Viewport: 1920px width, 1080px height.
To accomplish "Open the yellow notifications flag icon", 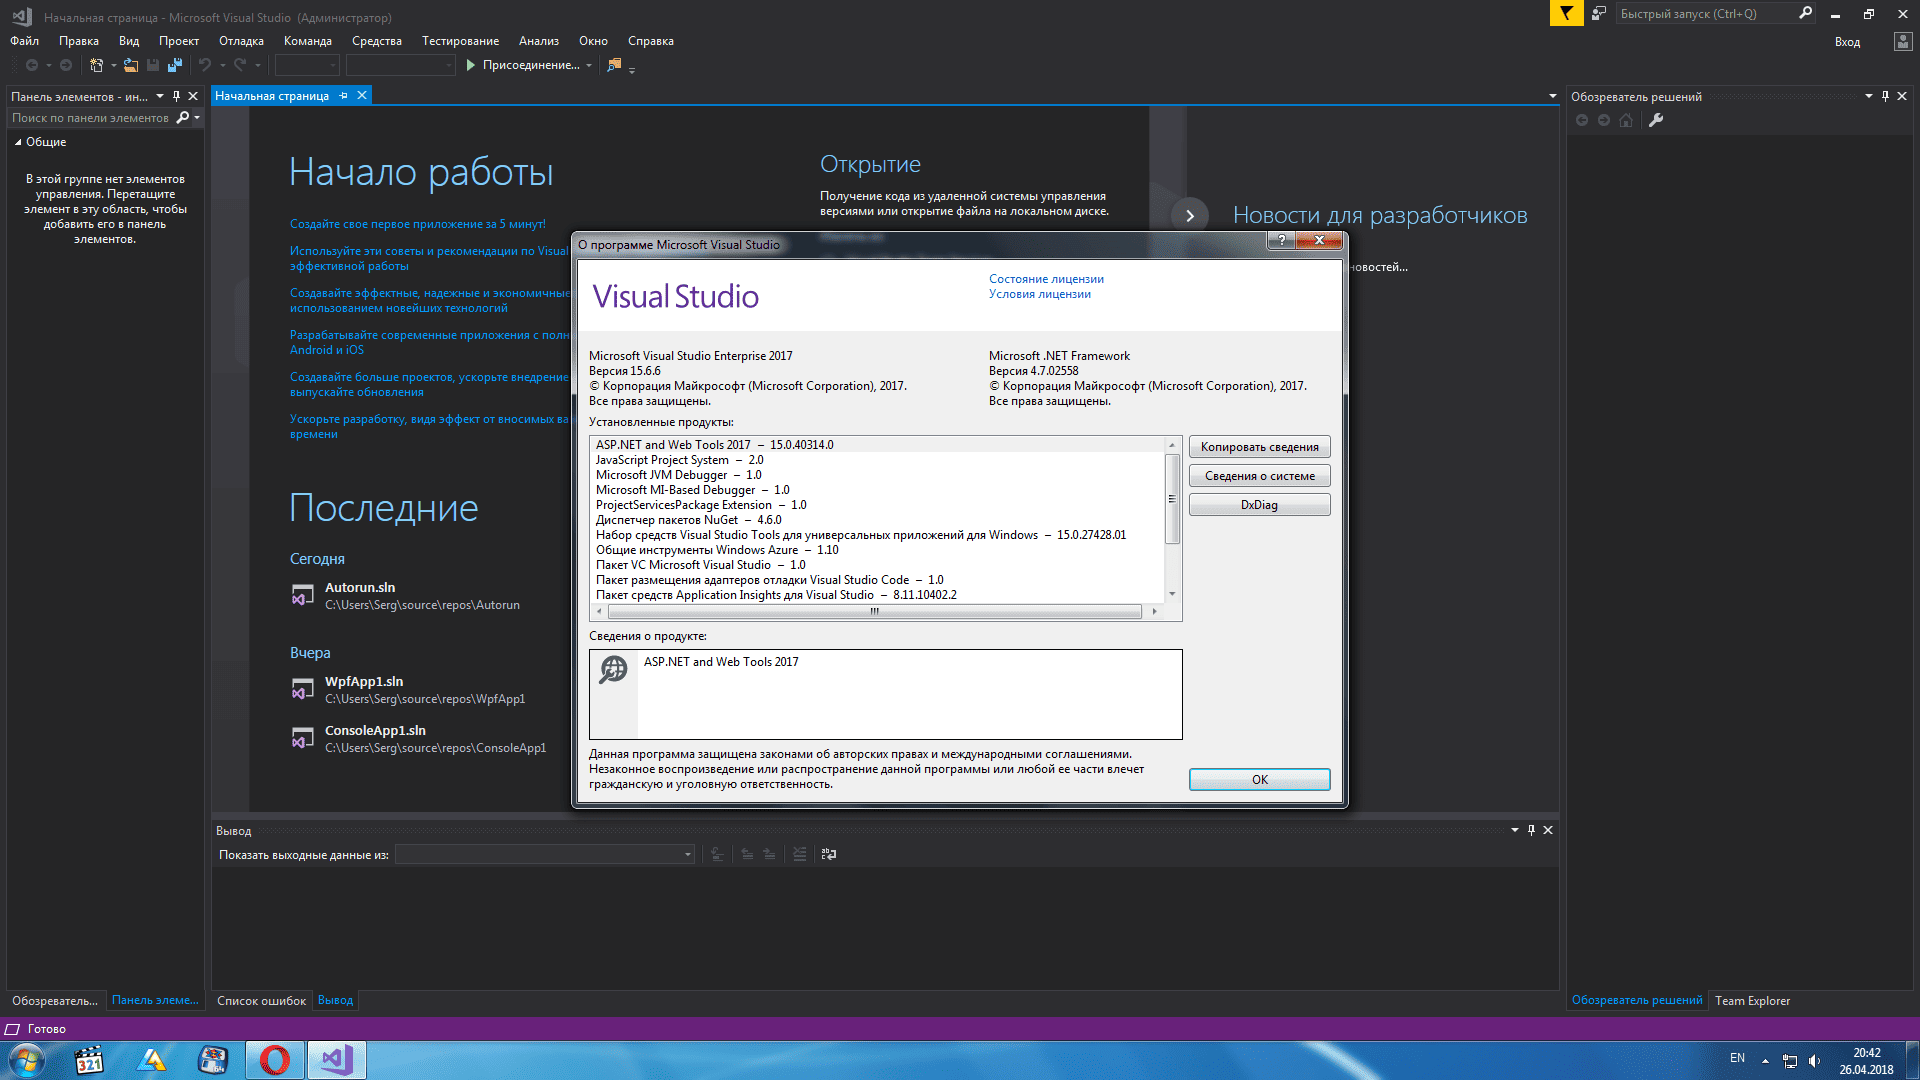I will [1566, 13].
